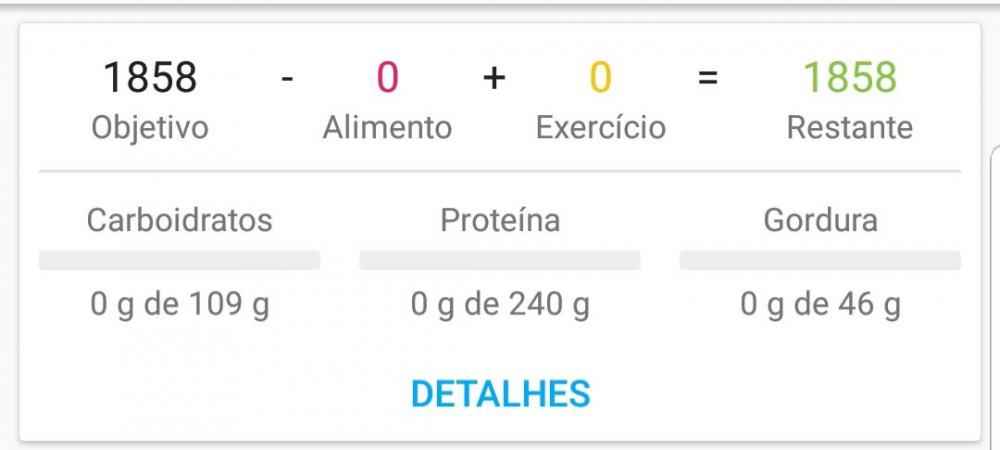Click the Proteína heading
Image resolution: width=1000 pixels, height=450 pixels.
click(x=500, y=220)
